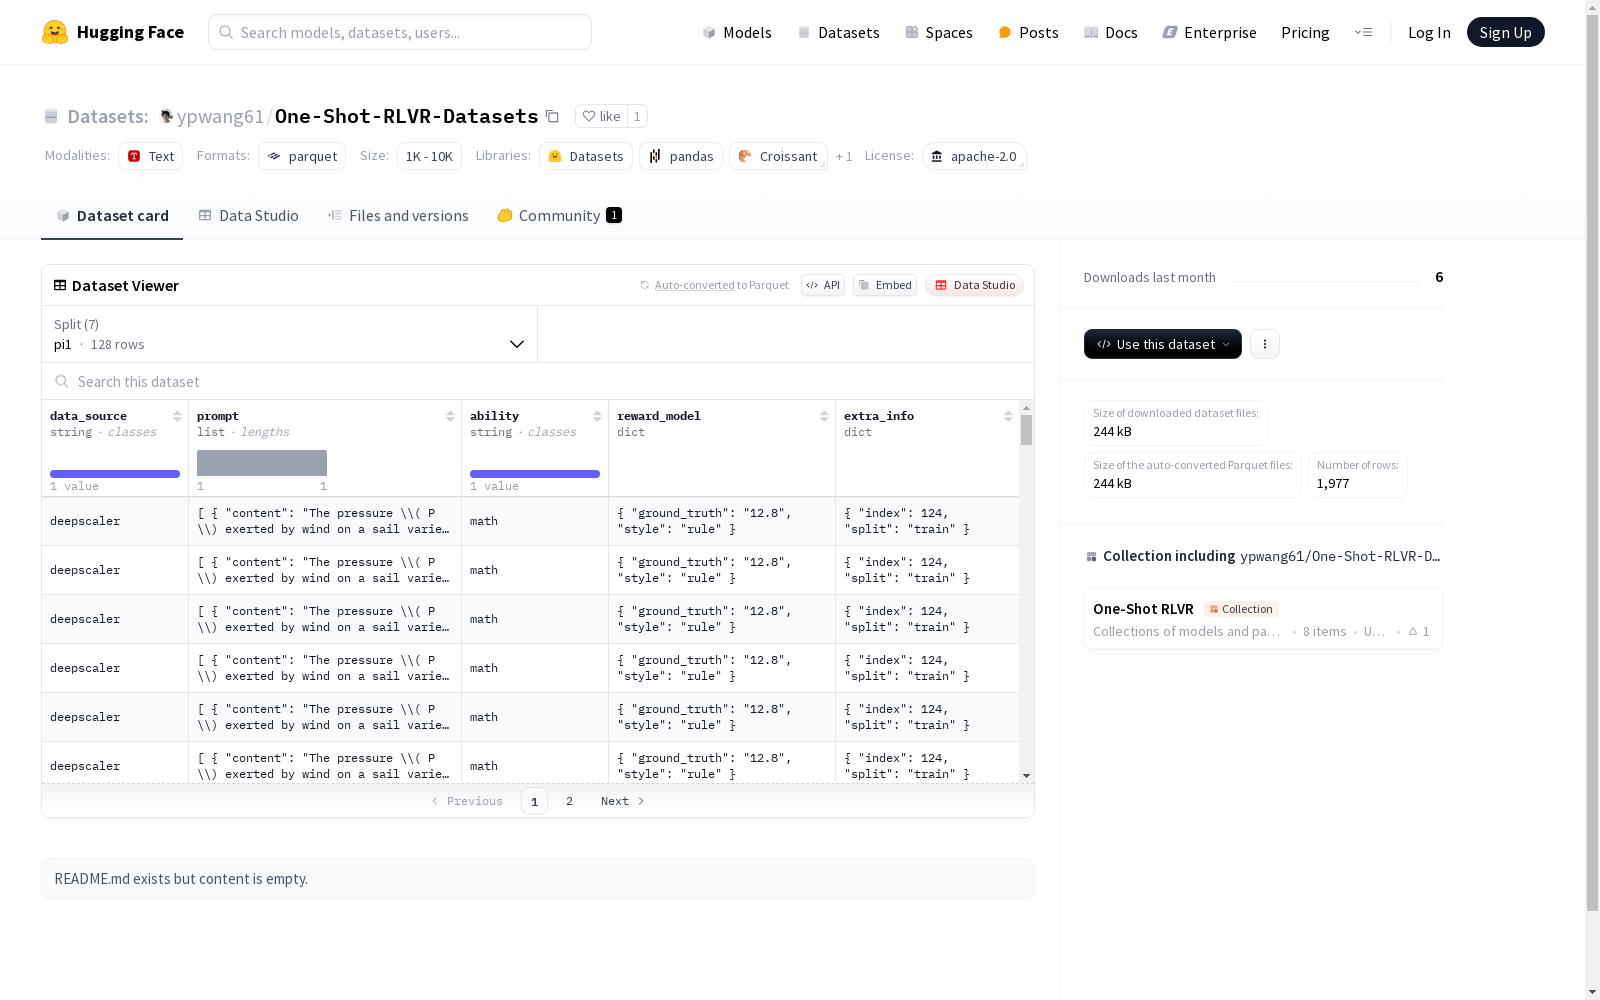Image resolution: width=1600 pixels, height=1000 pixels.
Task: Sort by the prompt column arrows
Action: pos(450,416)
